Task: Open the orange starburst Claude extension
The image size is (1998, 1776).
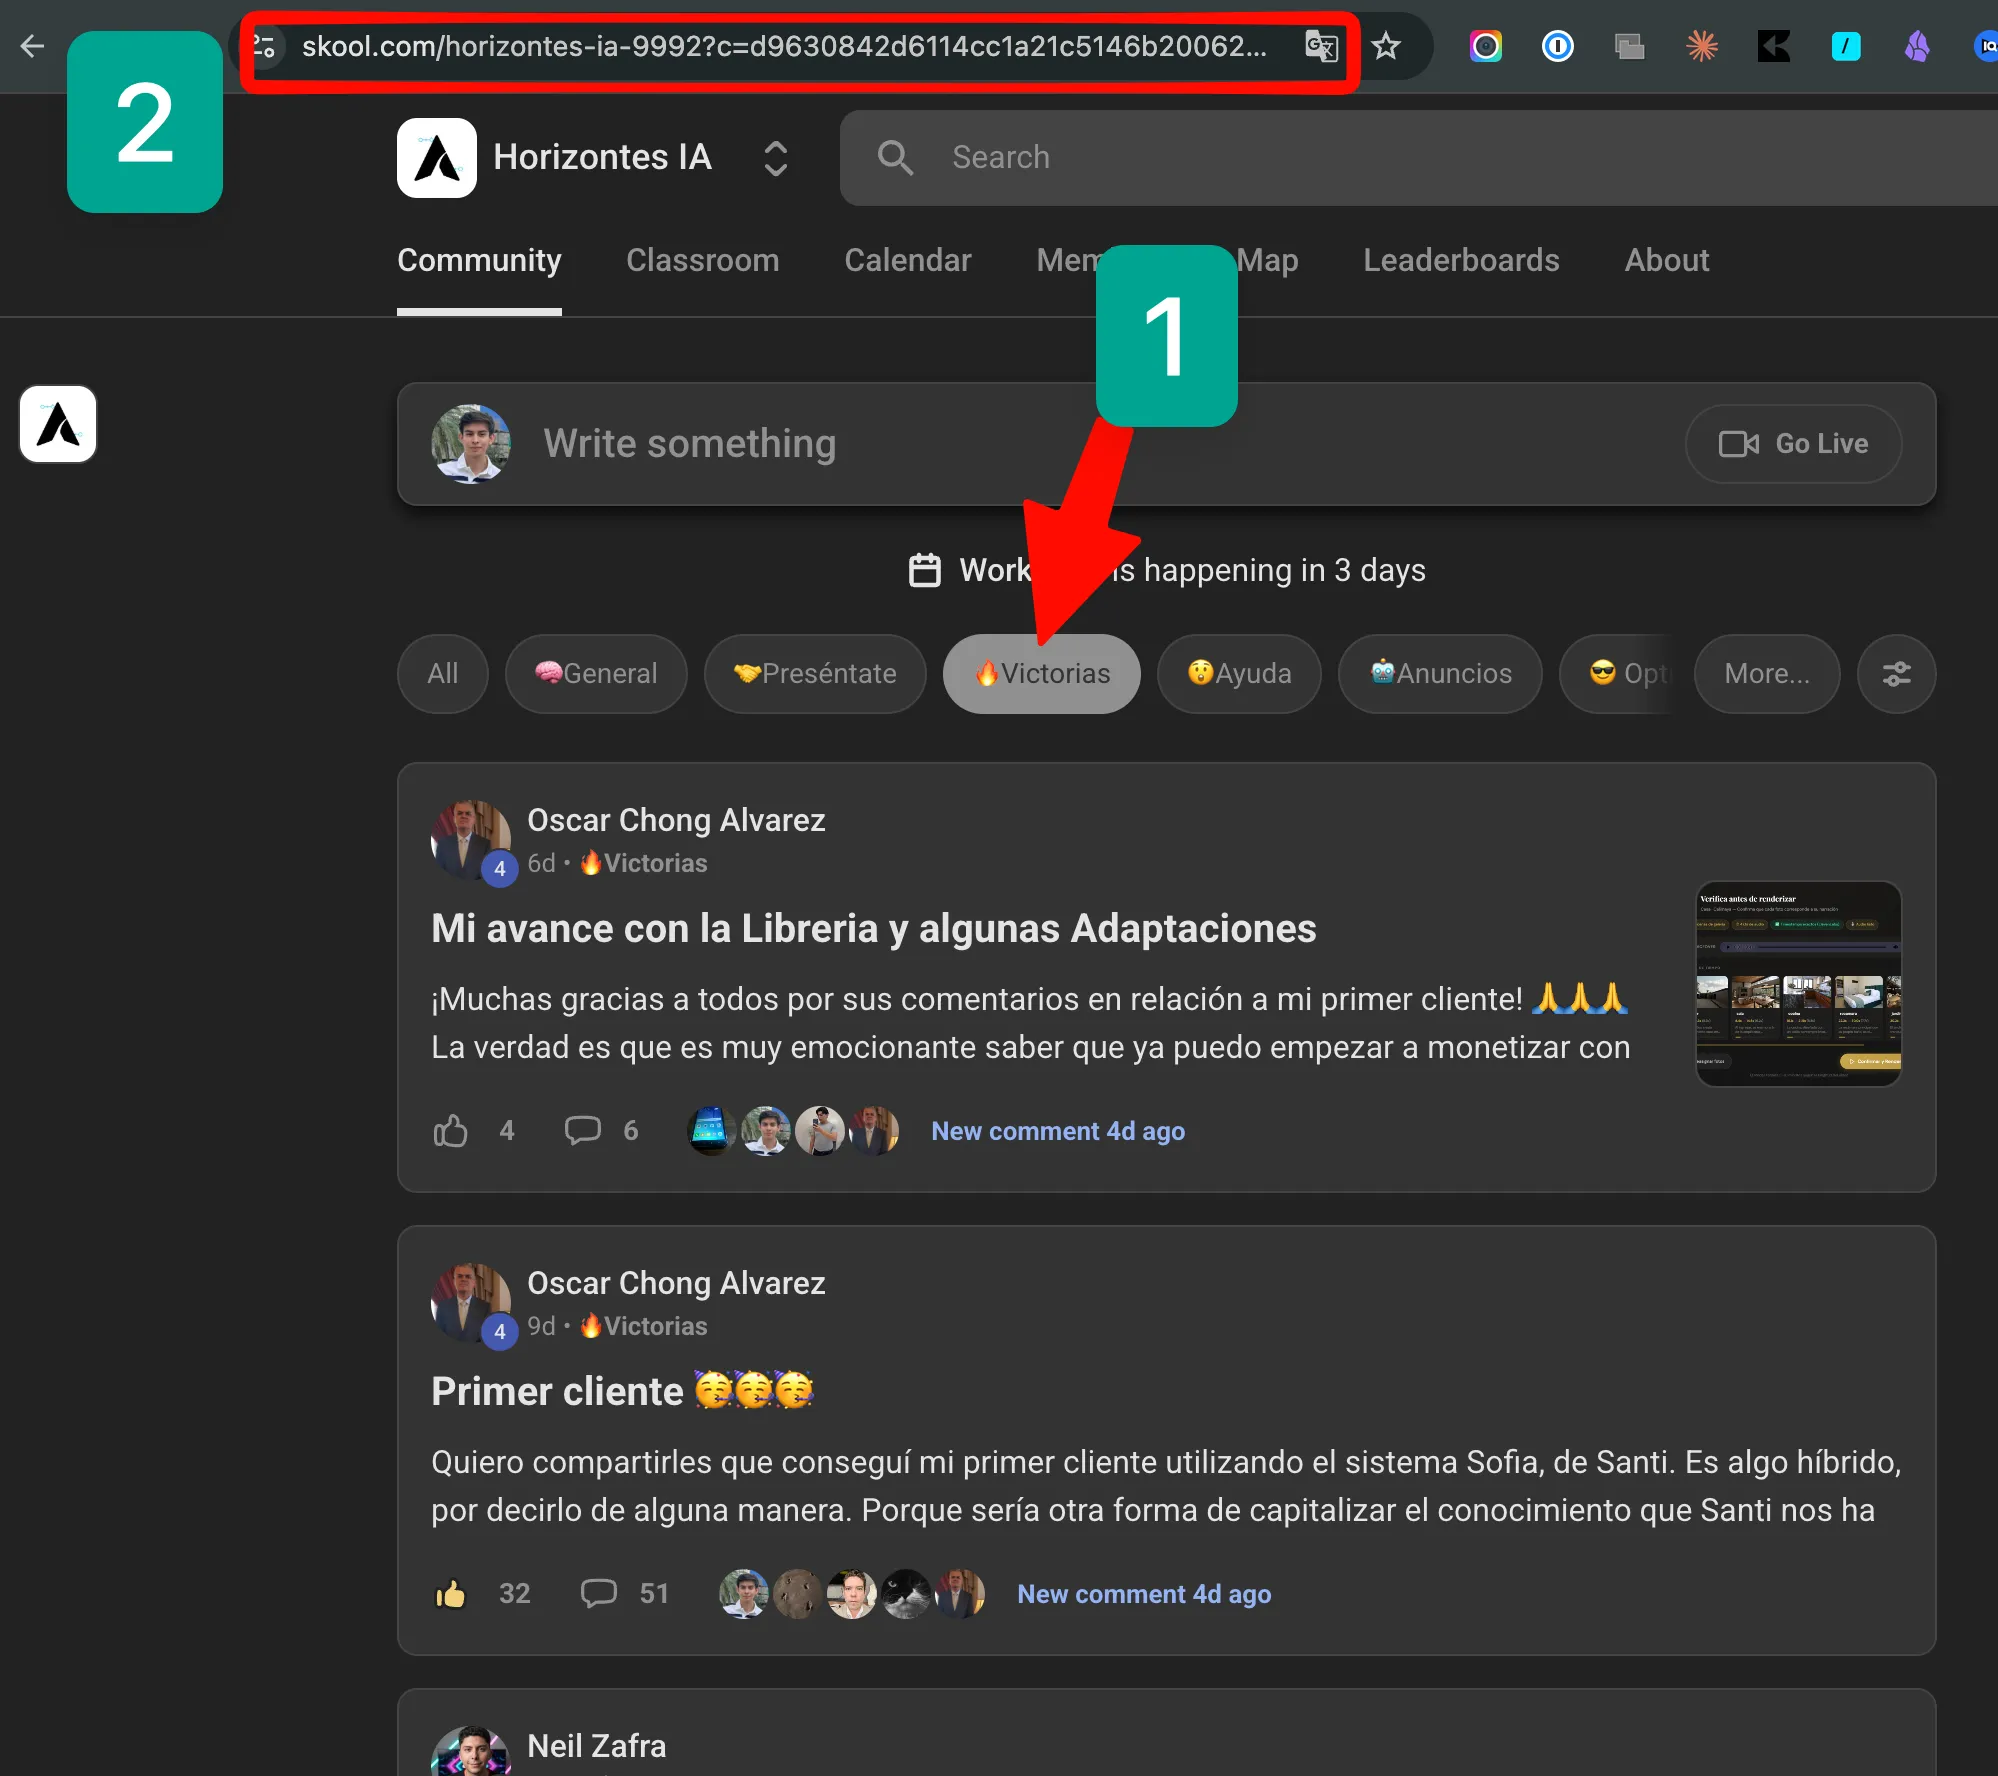Action: pos(1702,46)
